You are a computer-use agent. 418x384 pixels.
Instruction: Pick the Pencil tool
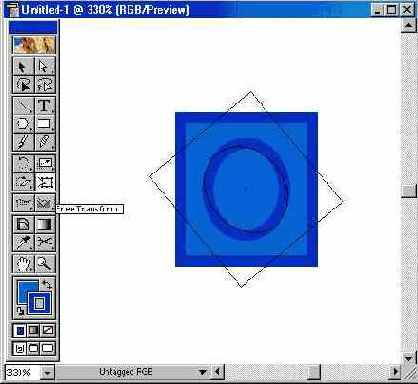[45, 142]
